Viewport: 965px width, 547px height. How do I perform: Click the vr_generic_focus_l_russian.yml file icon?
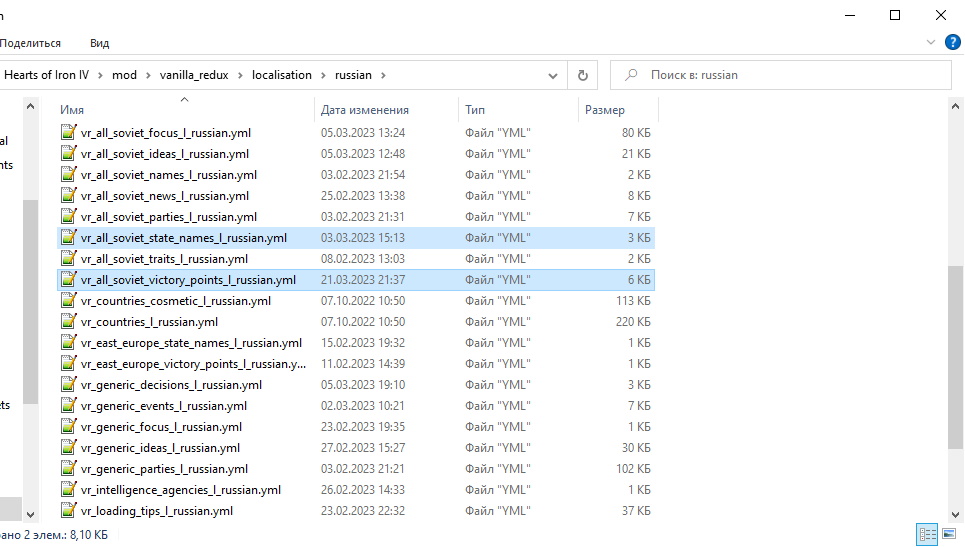69,426
